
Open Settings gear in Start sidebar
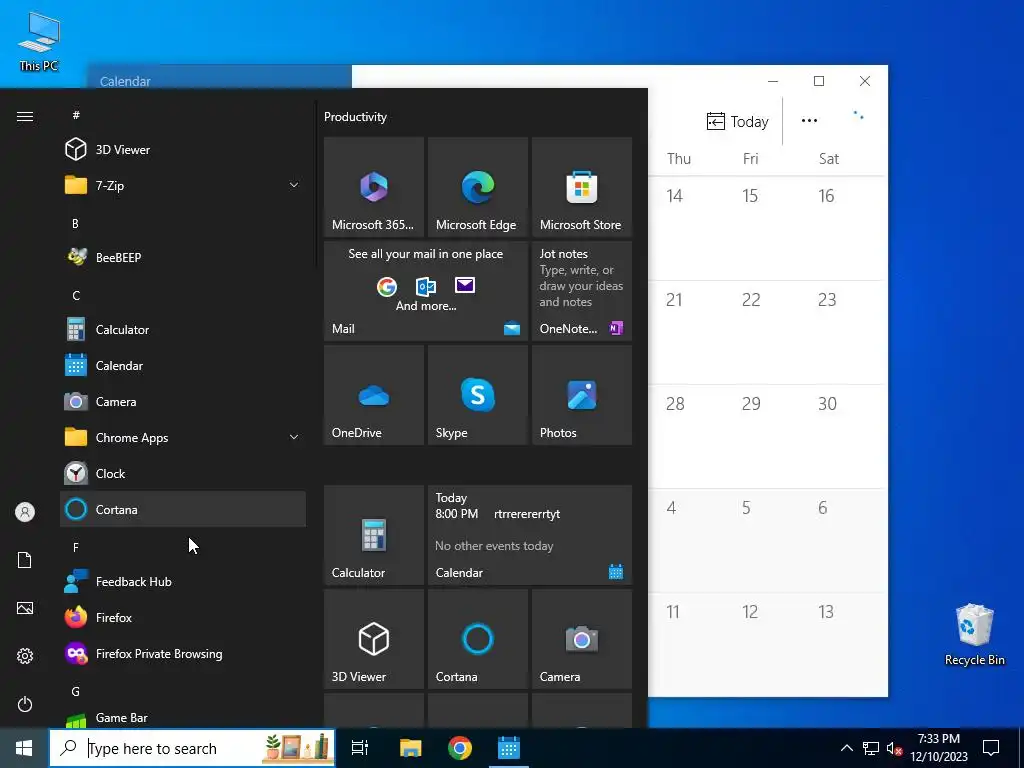tap(25, 656)
